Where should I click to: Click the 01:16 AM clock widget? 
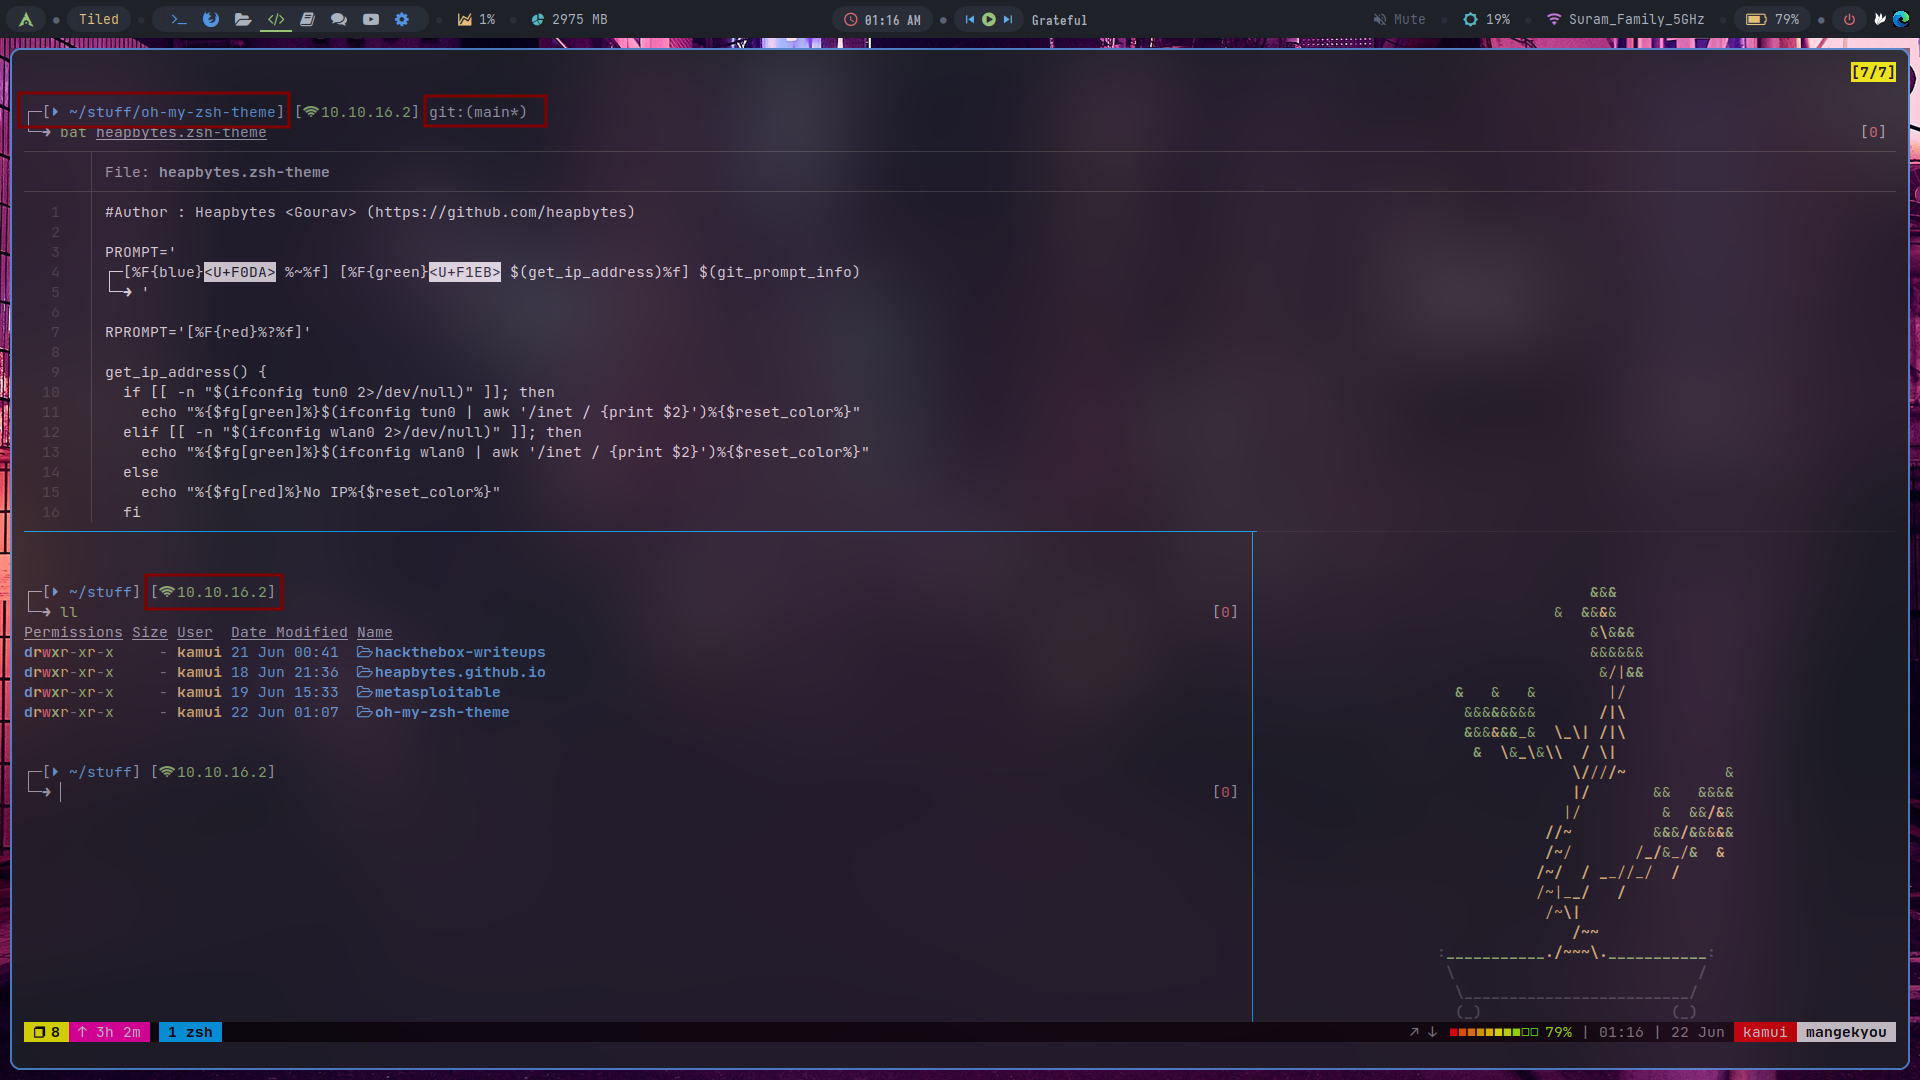point(882,19)
